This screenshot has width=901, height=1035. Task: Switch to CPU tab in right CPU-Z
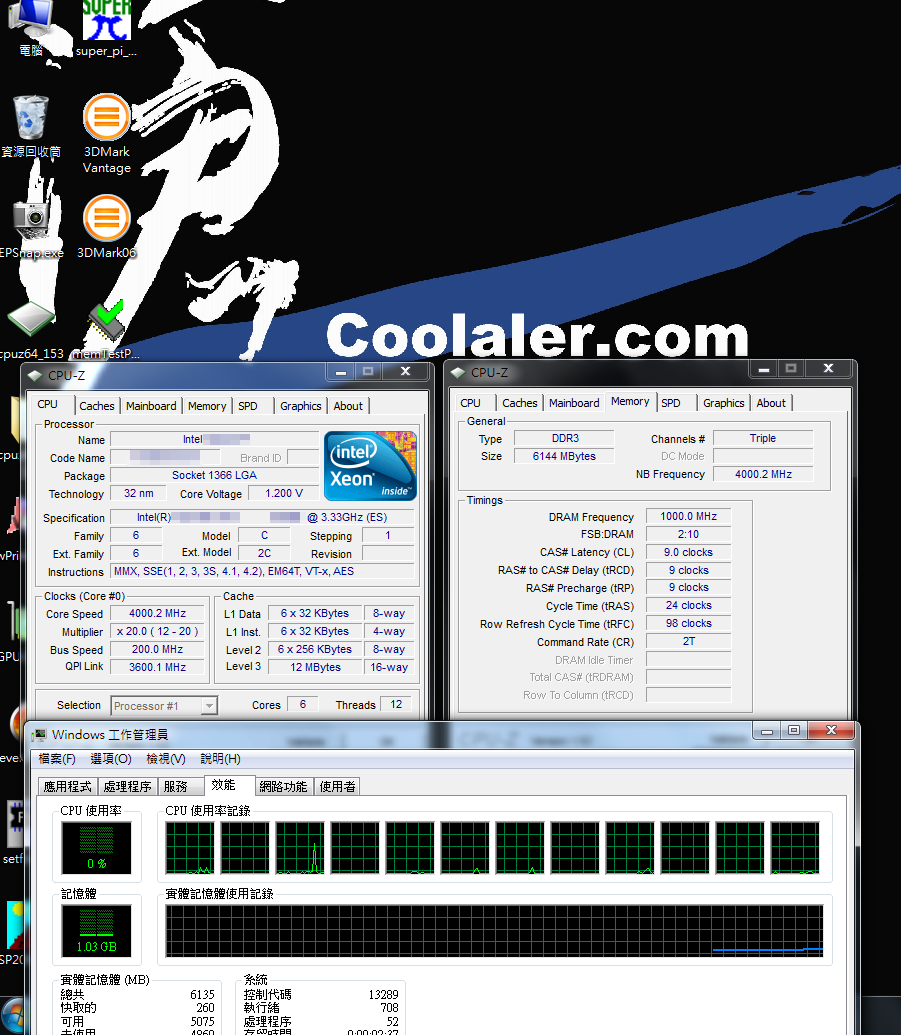[471, 403]
